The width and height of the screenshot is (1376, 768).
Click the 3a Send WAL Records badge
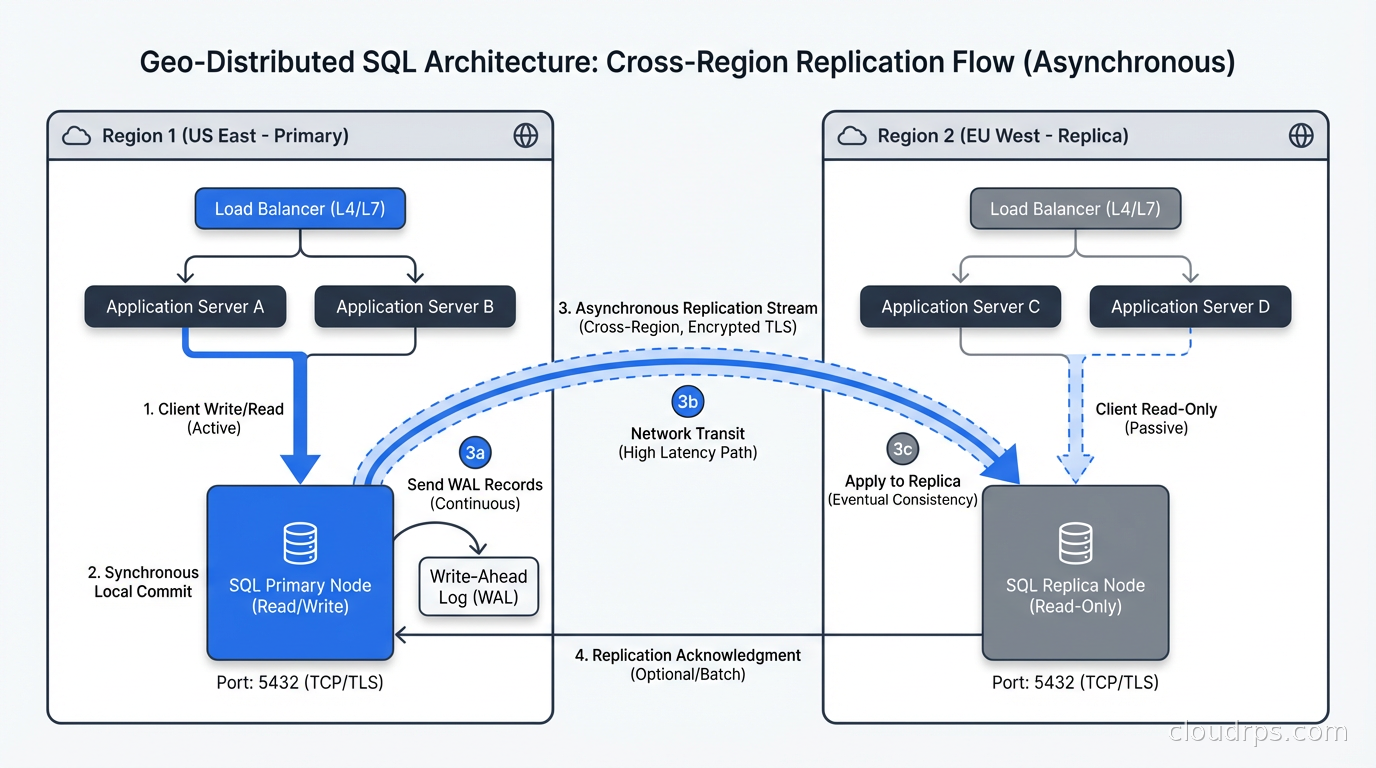point(475,452)
